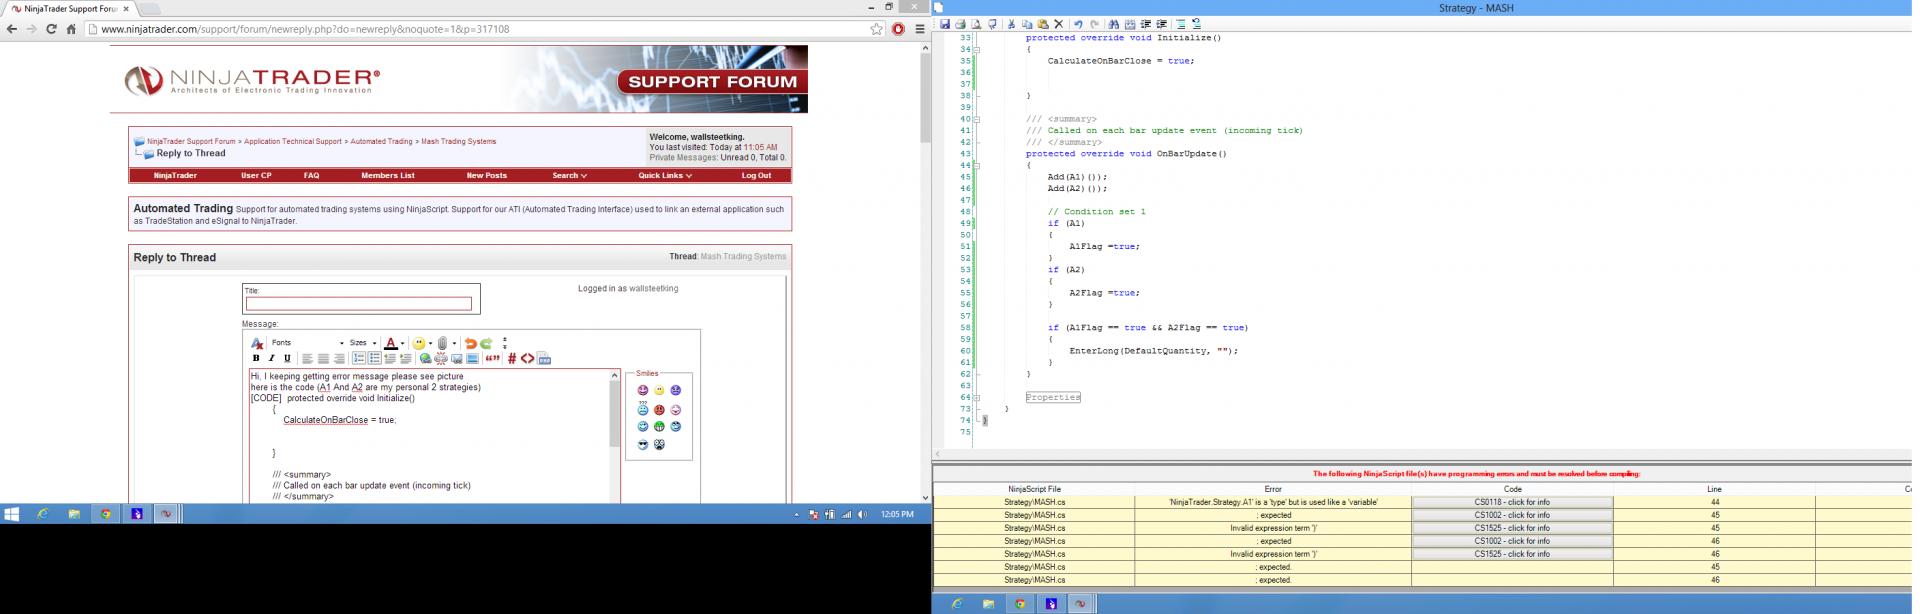Expand the Properties region at line 64
1920x614 pixels.
click(977, 397)
